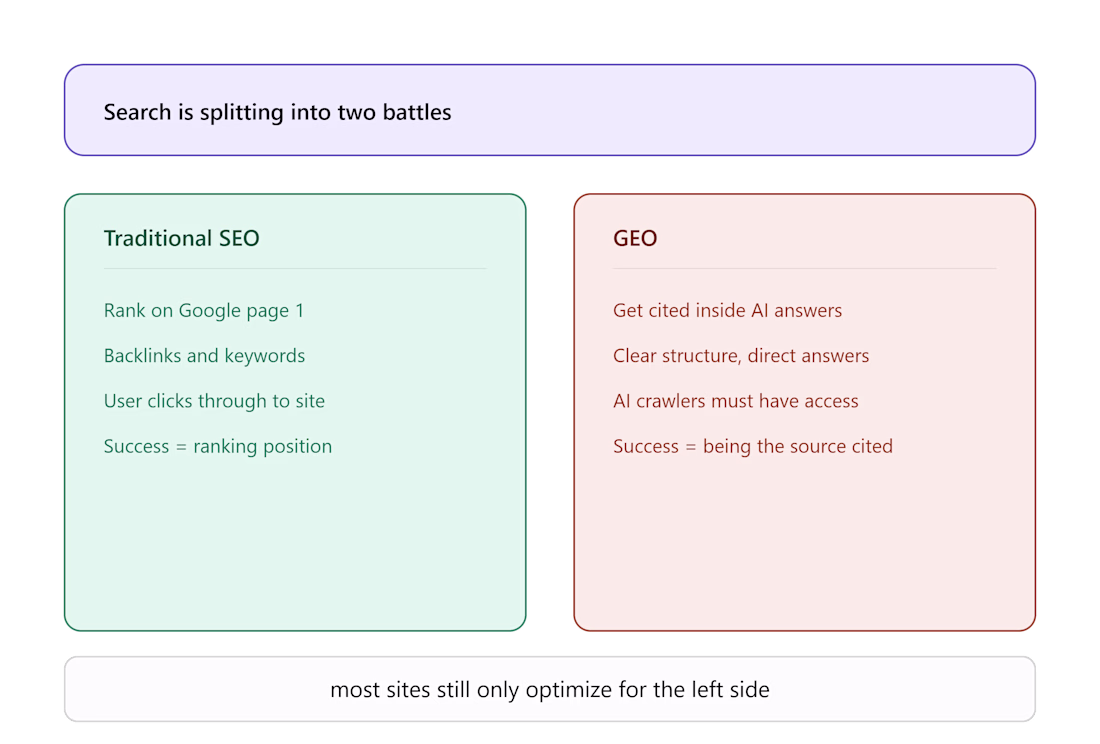Viewport: 1100px width, 744px height.
Task: Click divider line under GEO title
Action: coord(805,269)
